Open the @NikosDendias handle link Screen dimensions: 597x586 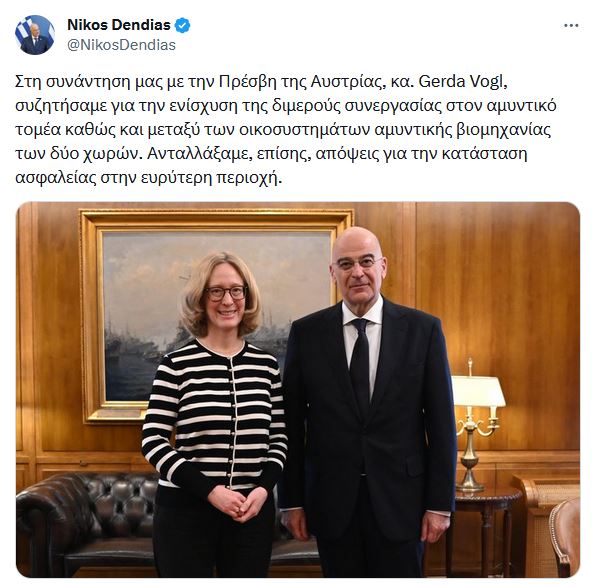(x=121, y=45)
